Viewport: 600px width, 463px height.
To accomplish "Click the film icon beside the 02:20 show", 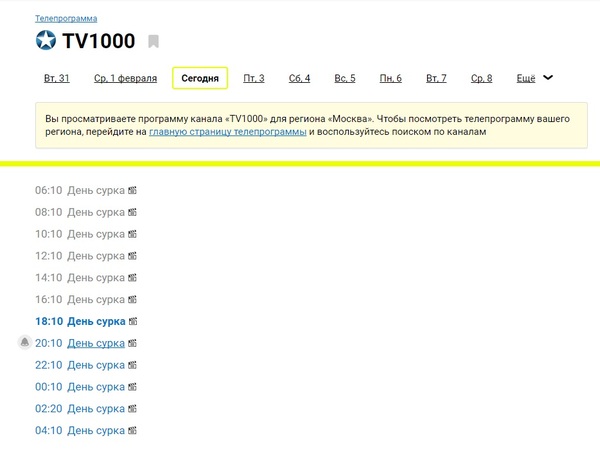I will coord(132,409).
